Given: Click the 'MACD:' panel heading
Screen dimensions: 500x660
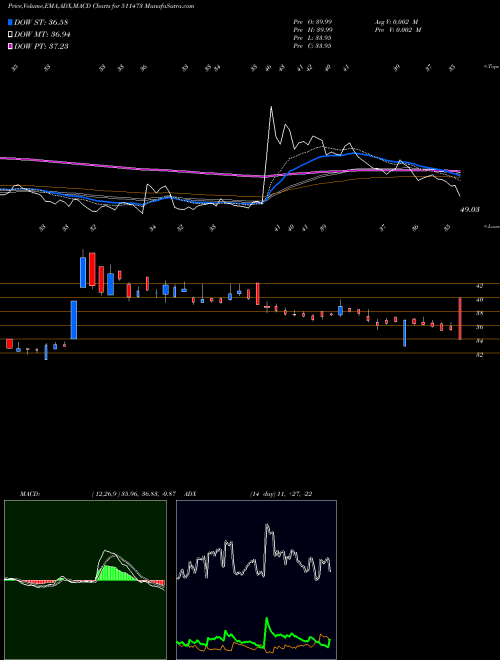Looking at the screenshot, I should click(x=29, y=494).
